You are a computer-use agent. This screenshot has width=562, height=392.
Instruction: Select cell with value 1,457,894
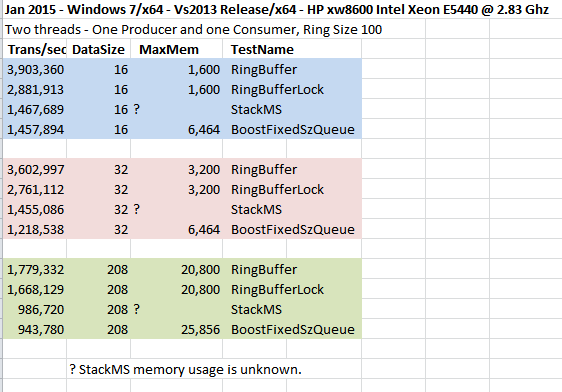35,129
